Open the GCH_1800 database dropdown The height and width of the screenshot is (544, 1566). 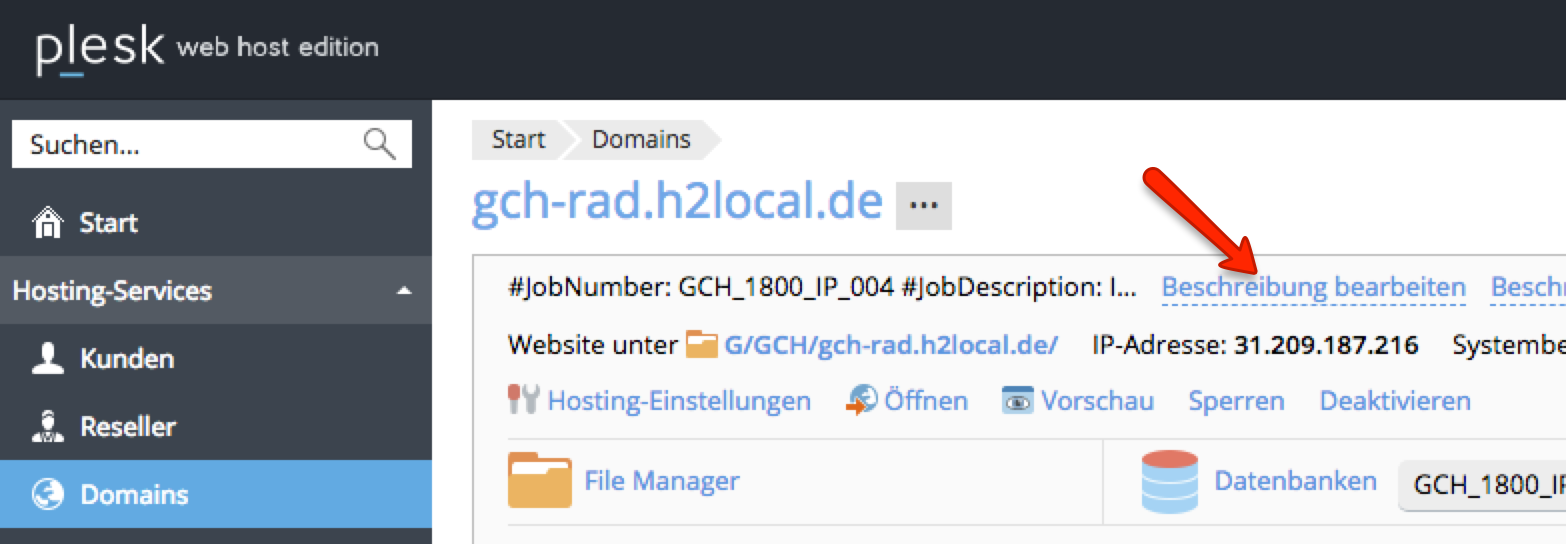coord(1482,484)
